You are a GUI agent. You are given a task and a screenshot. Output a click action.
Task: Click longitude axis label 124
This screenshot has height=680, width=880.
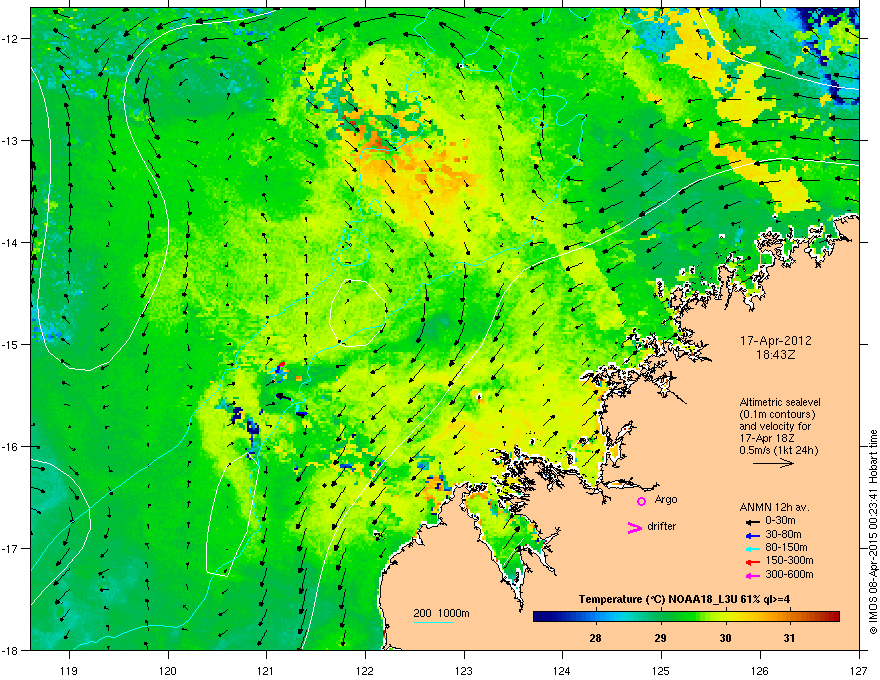[x=562, y=670]
